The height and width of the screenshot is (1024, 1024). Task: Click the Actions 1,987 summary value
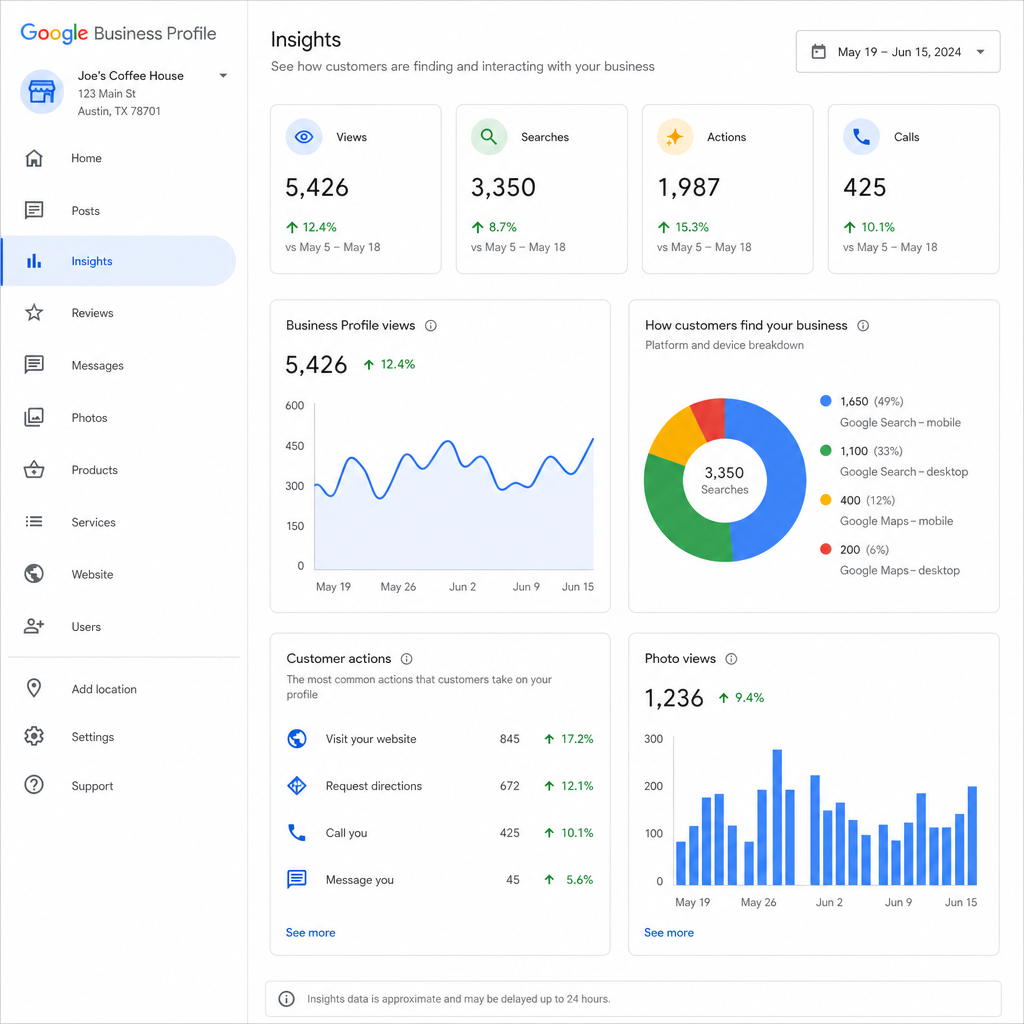pyautogui.click(x=688, y=188)
